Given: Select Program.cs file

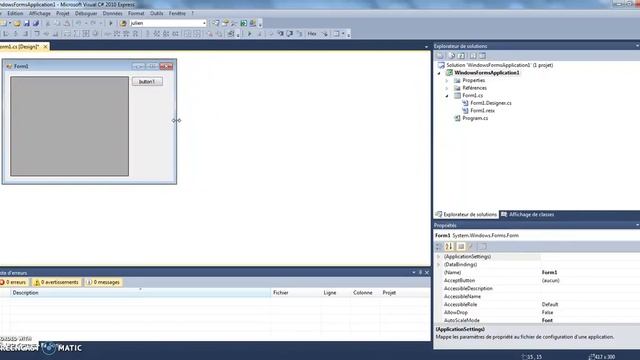Looking at the screenshot, I should pyautogui.click(x=475, y=118).
